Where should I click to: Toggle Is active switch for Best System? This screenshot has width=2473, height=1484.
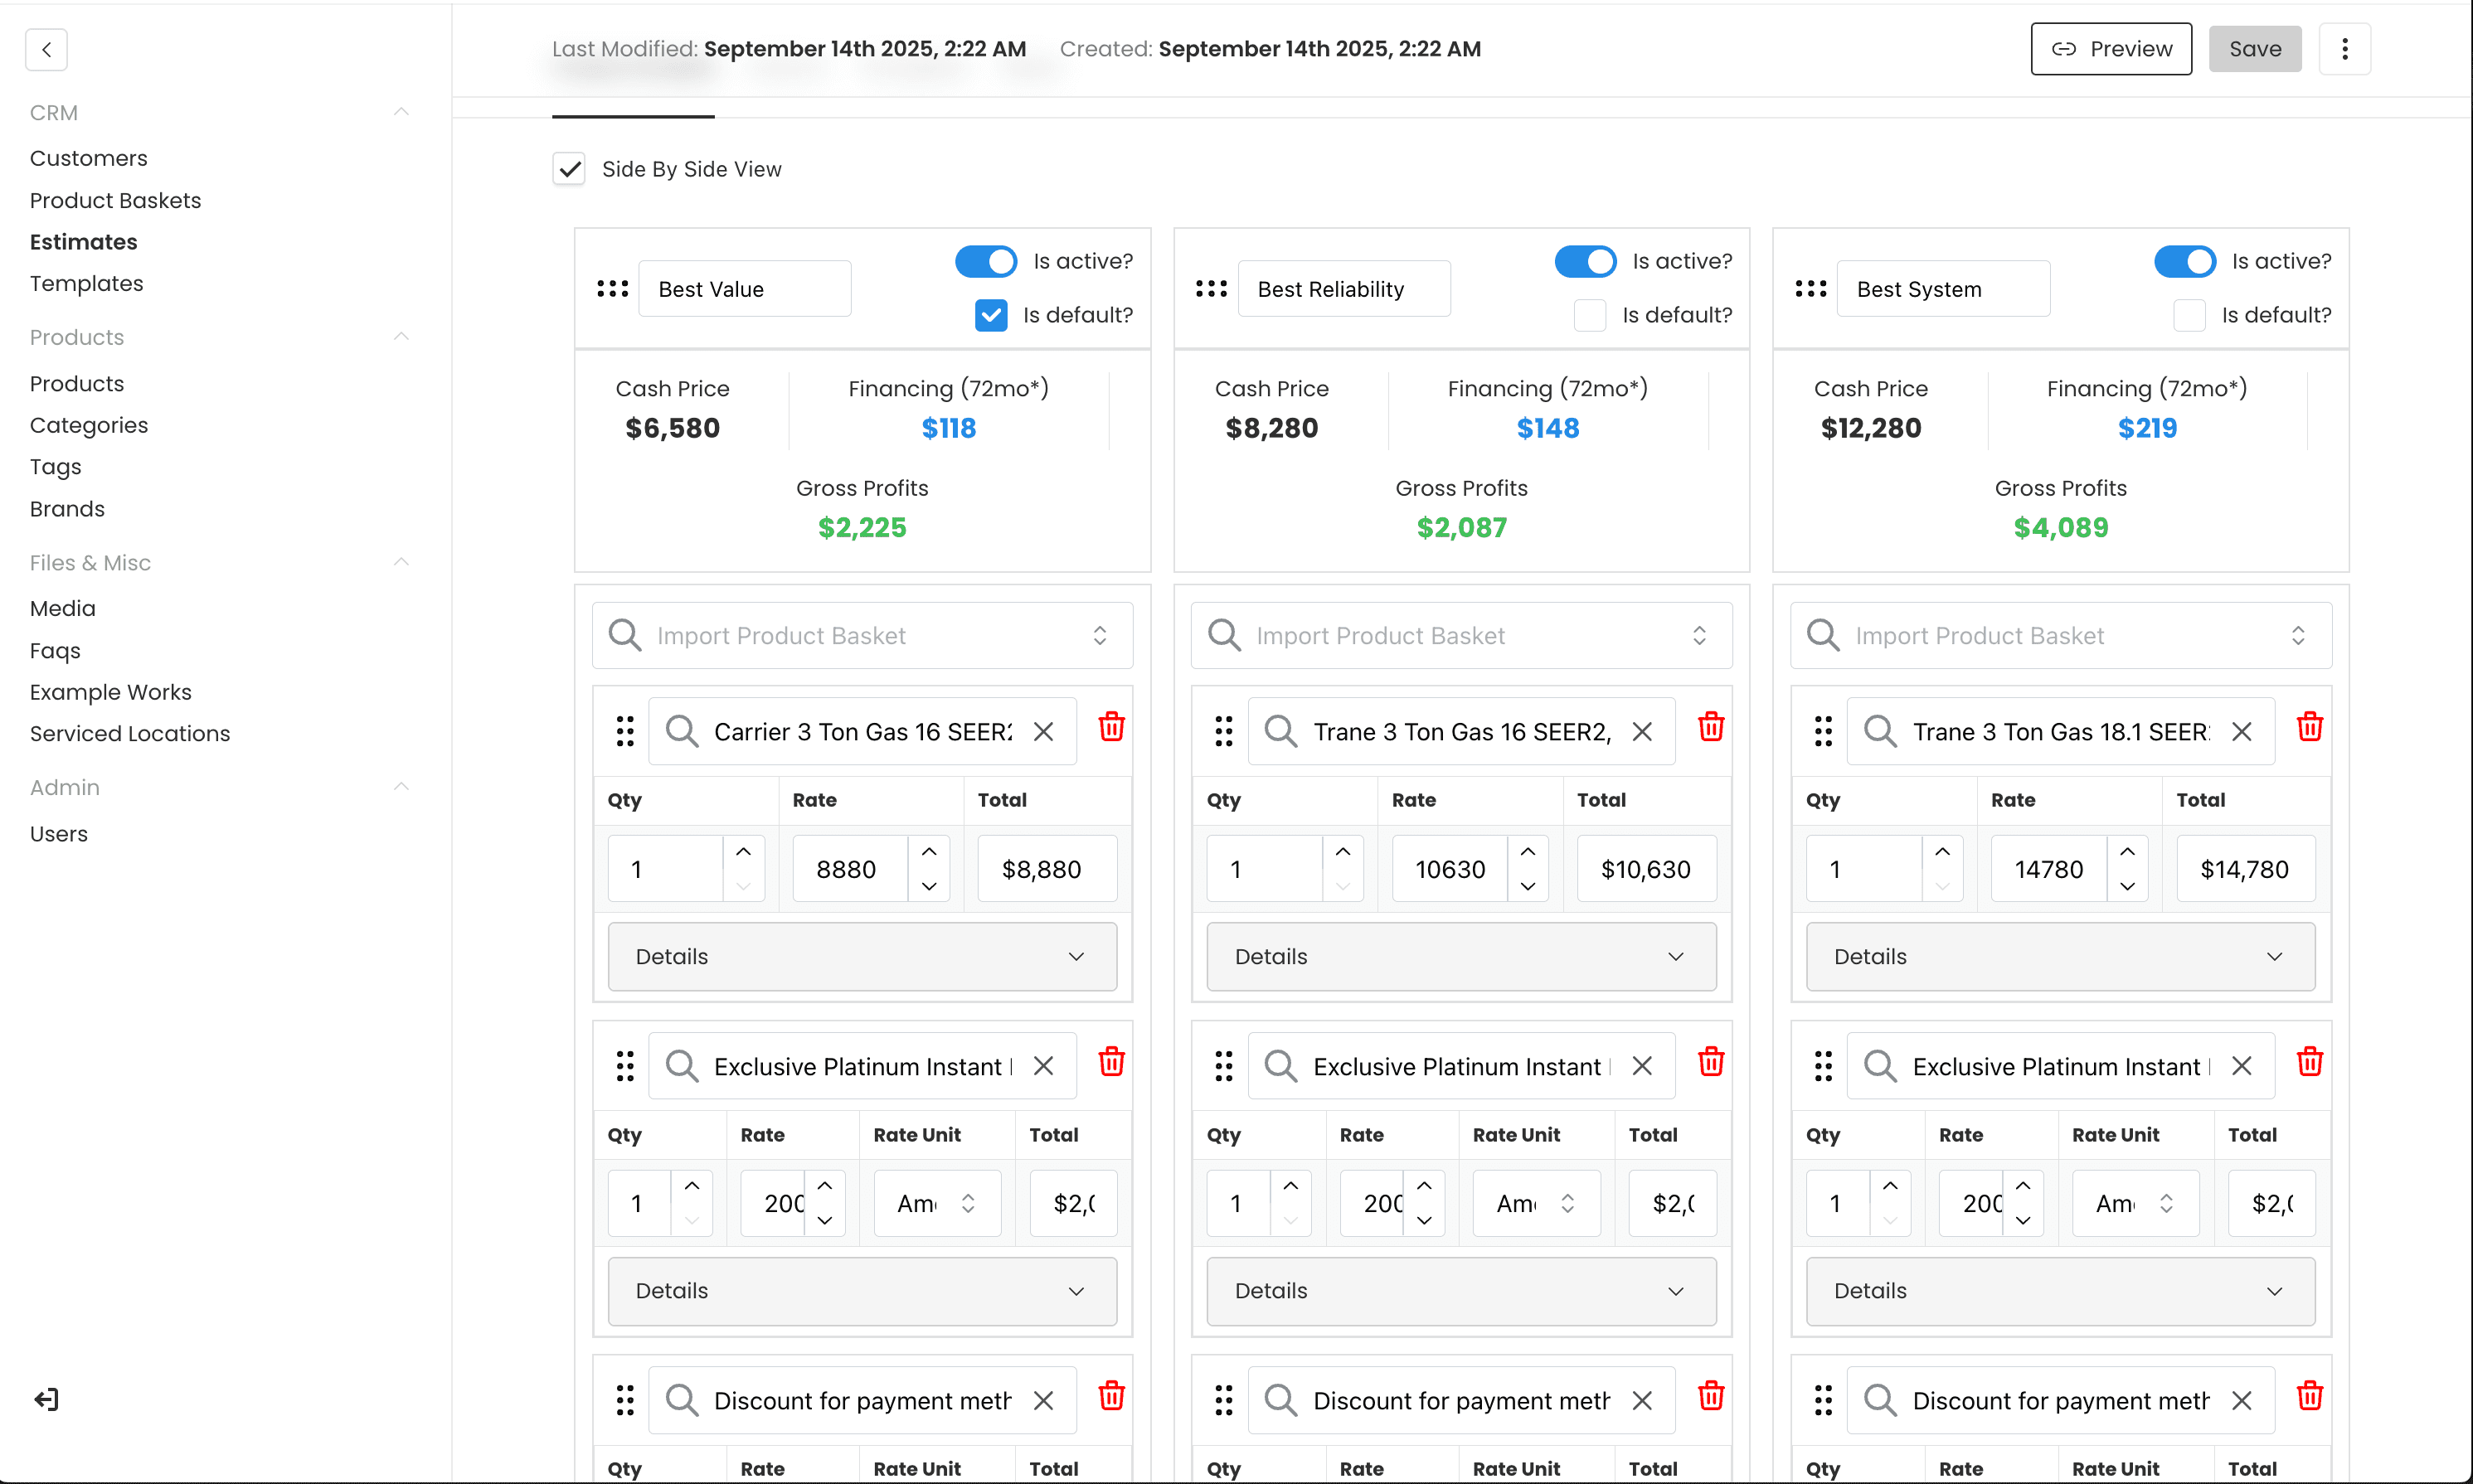[2184, 262]
